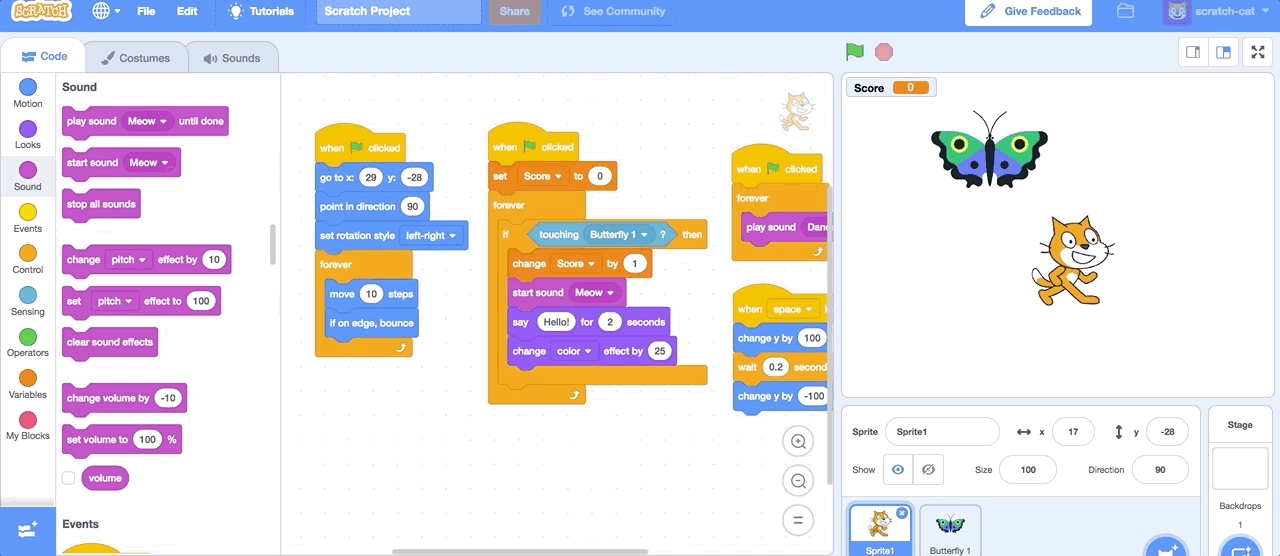Edit the sprite Direction field
Image resolution: width=1280 pixels, height=556 pixels.
click(x=1160, y=470)
